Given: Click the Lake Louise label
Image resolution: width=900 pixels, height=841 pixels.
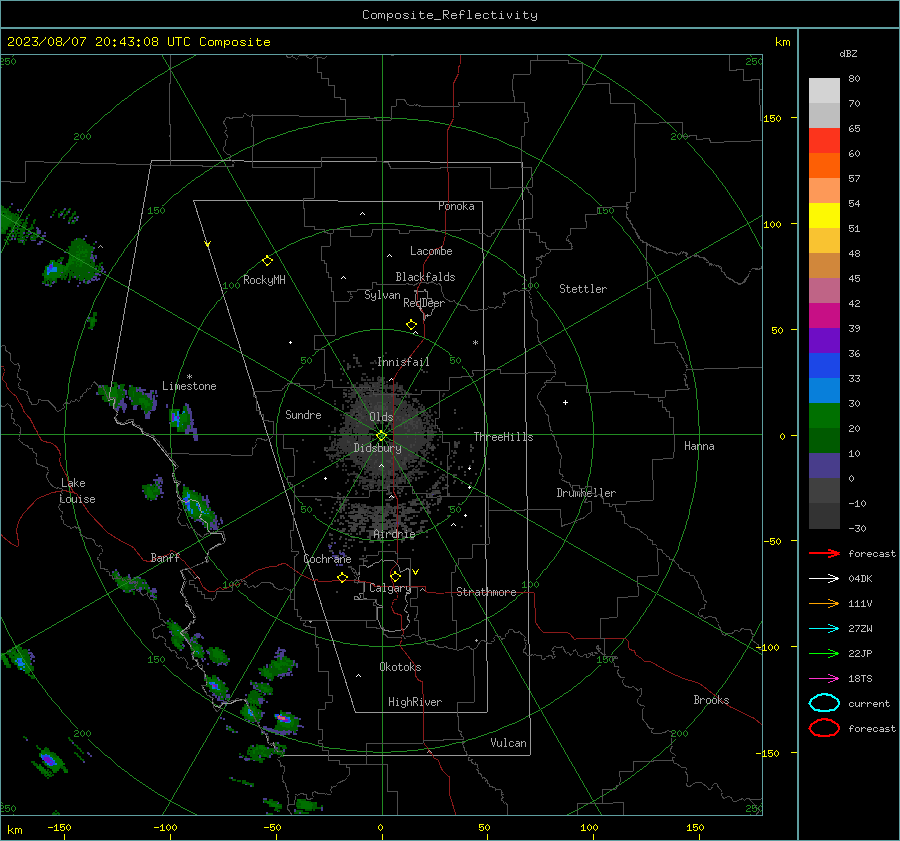Looking at the screenshot, I should click(x=77, y=491).
